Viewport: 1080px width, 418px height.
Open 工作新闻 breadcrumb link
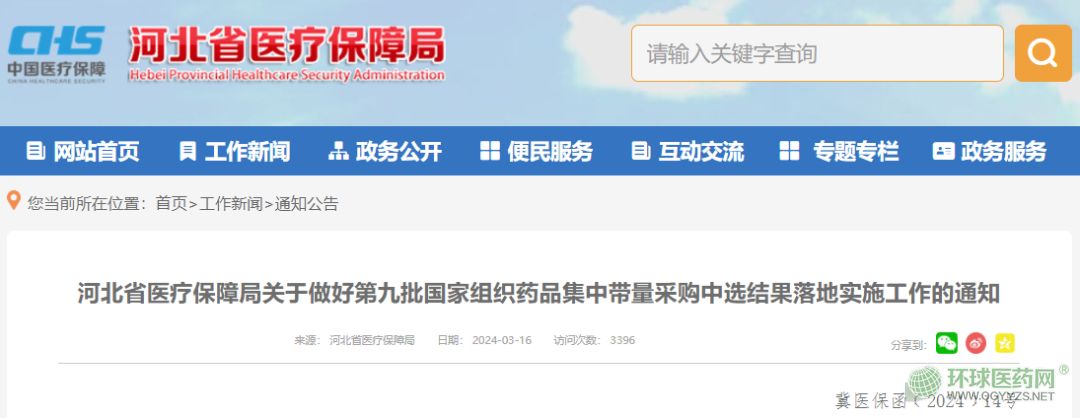(231, 203)
